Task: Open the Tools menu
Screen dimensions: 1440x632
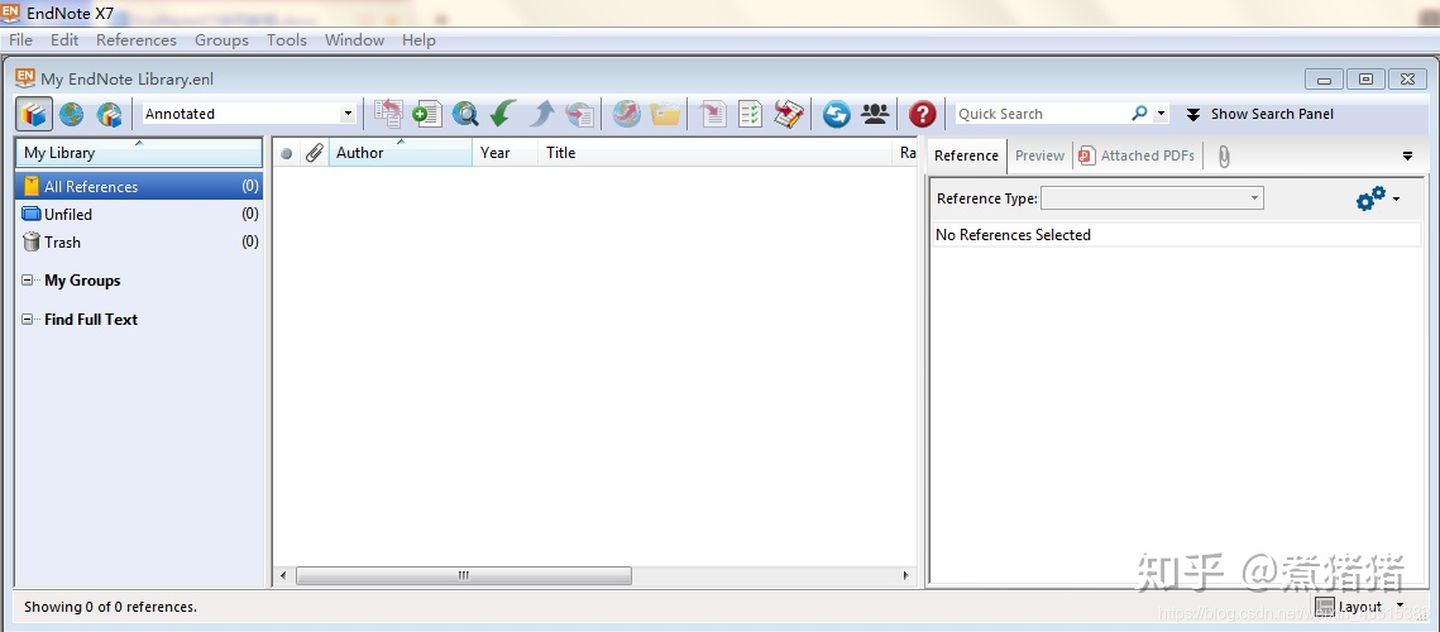Action: coord(286,40)
